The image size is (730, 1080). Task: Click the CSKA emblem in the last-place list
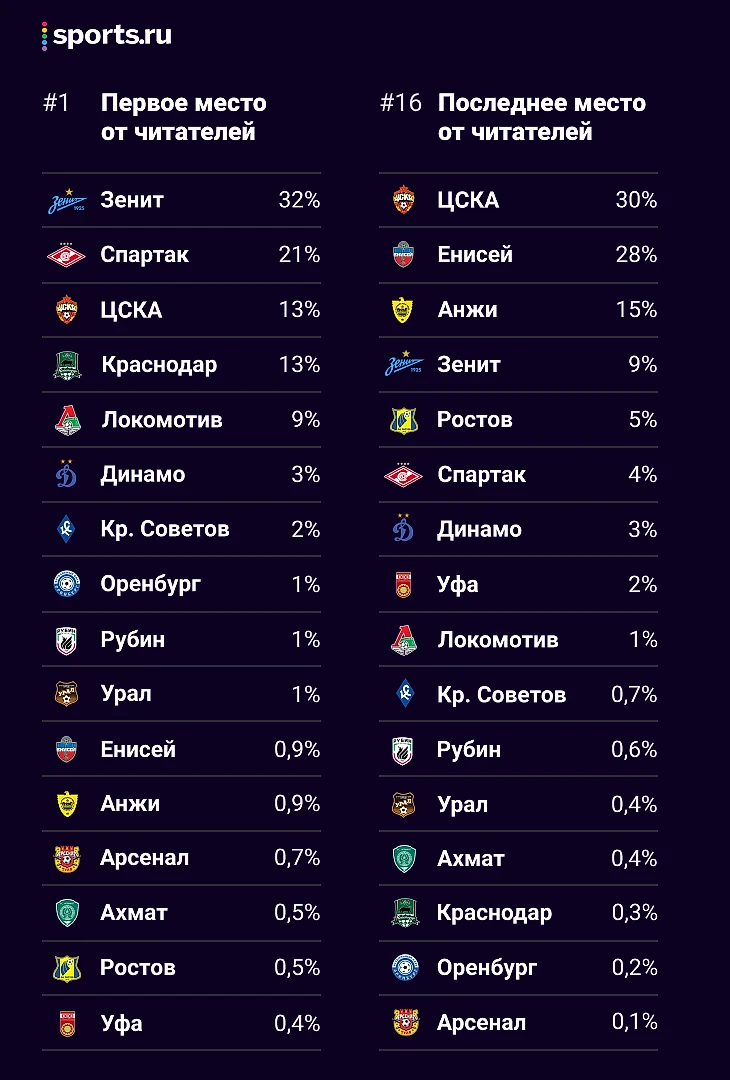403,201
